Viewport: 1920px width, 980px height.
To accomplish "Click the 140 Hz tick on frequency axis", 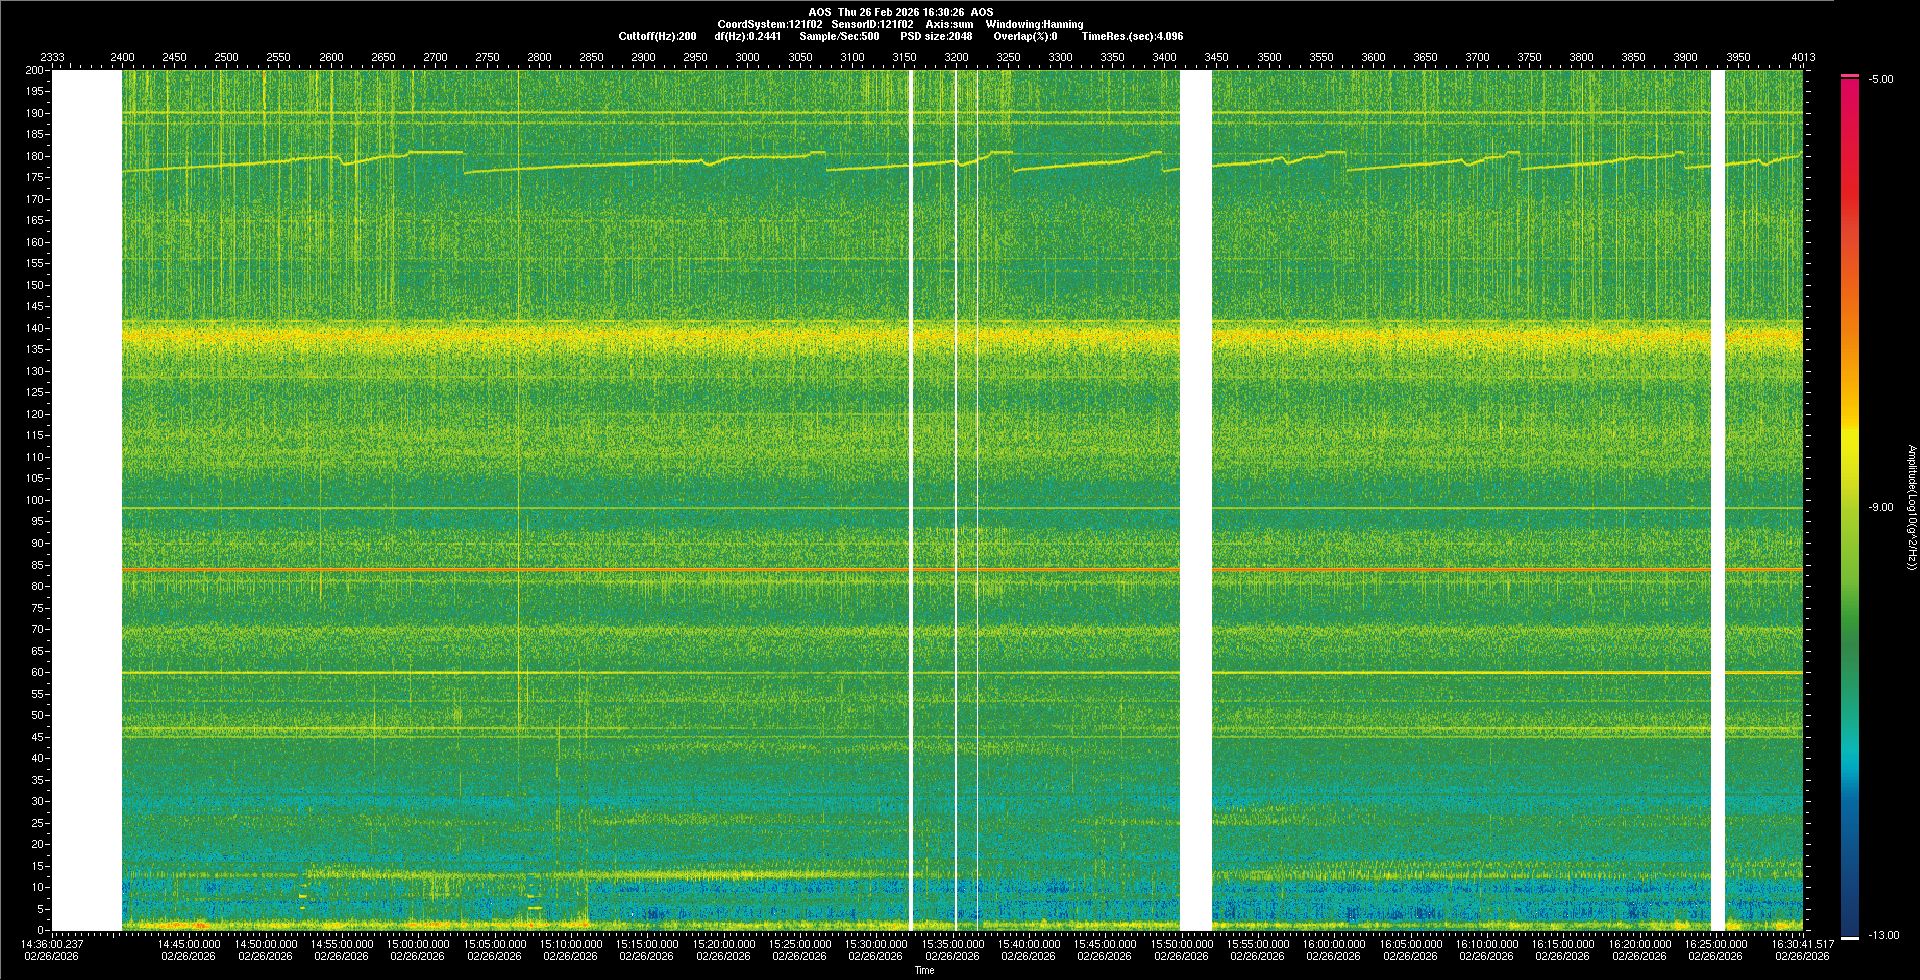I will [x=35, y=328].
